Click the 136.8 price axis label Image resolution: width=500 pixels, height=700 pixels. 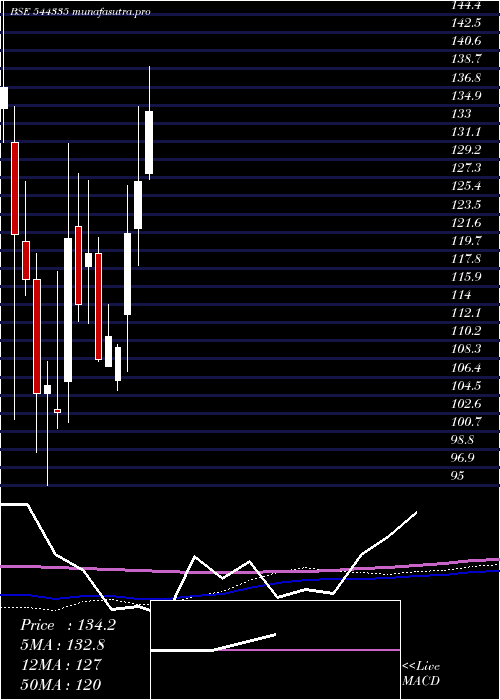467,77
